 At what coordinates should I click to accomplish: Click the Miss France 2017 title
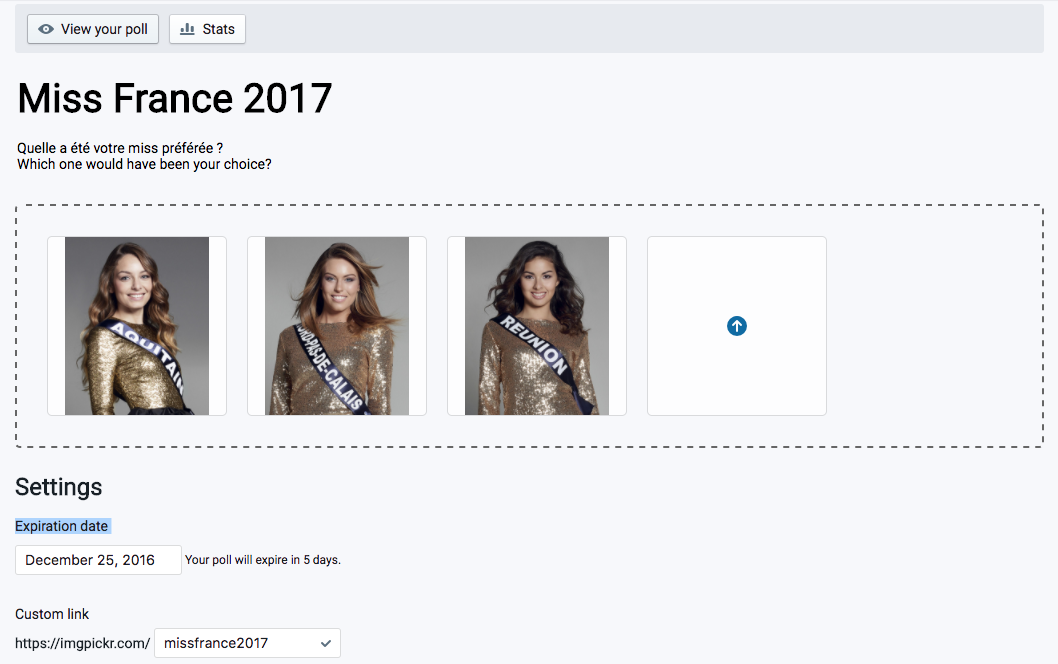pyautogui.click(x=175, y=98)
